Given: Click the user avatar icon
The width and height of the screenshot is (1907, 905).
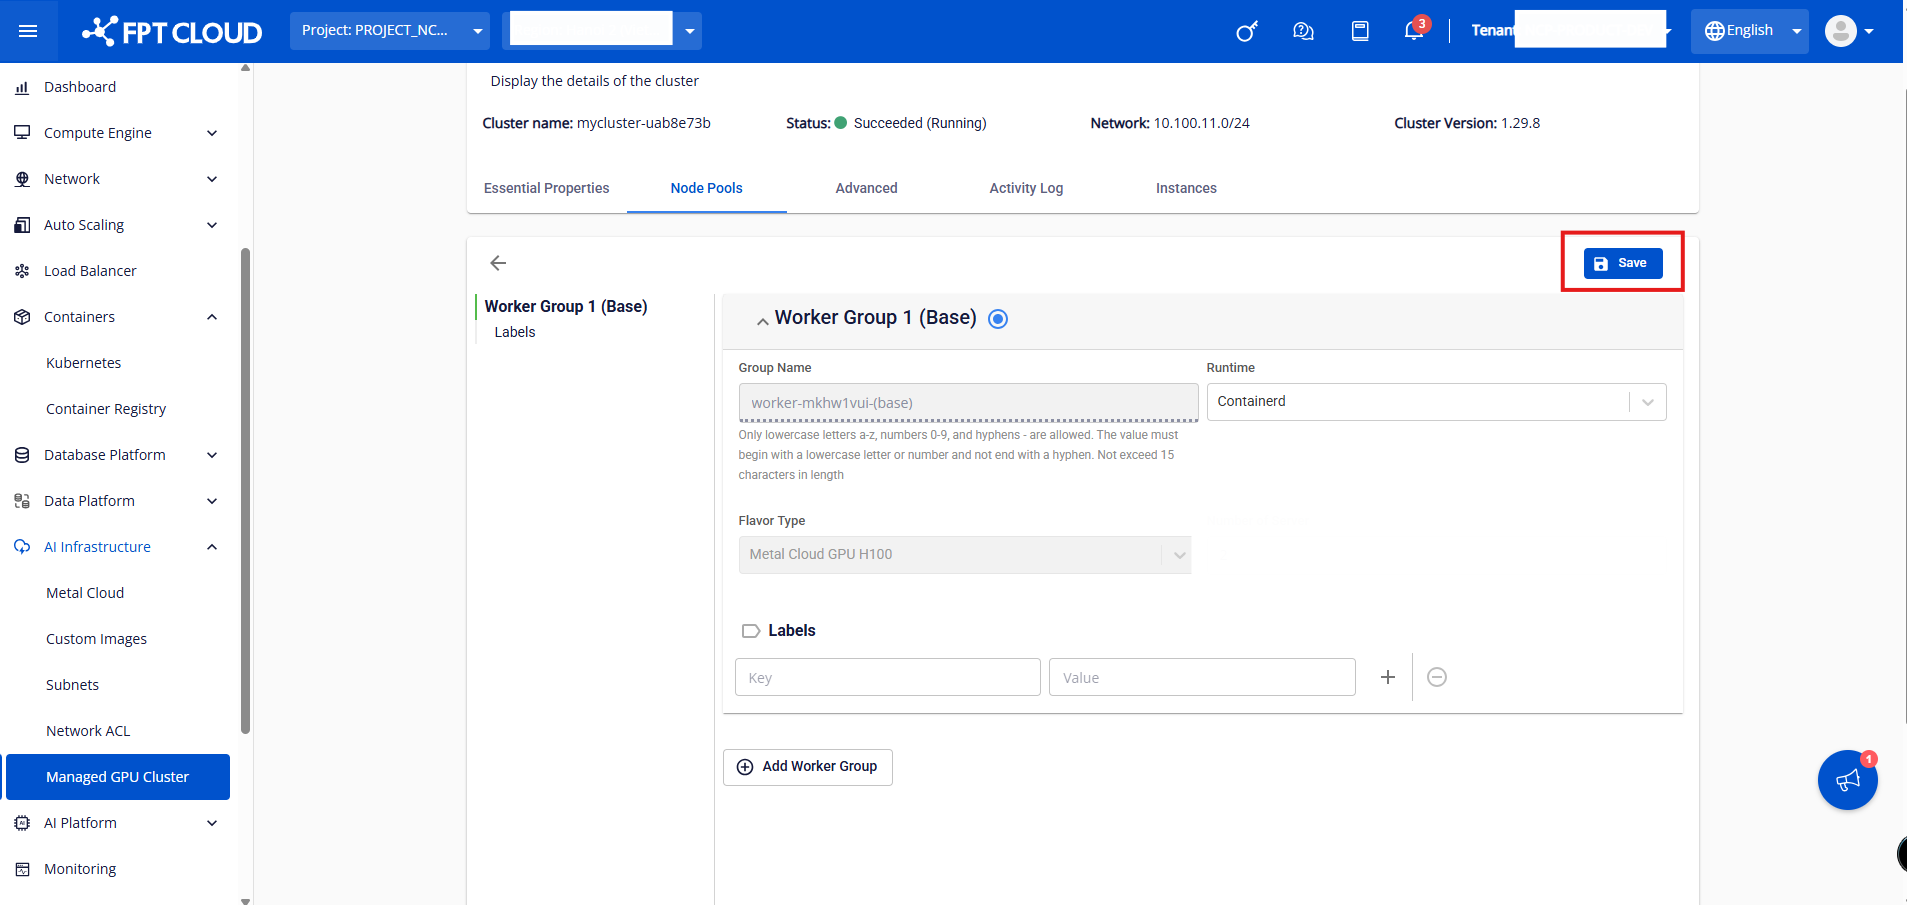Looking at the screenshot, I should coord(1840,31).
